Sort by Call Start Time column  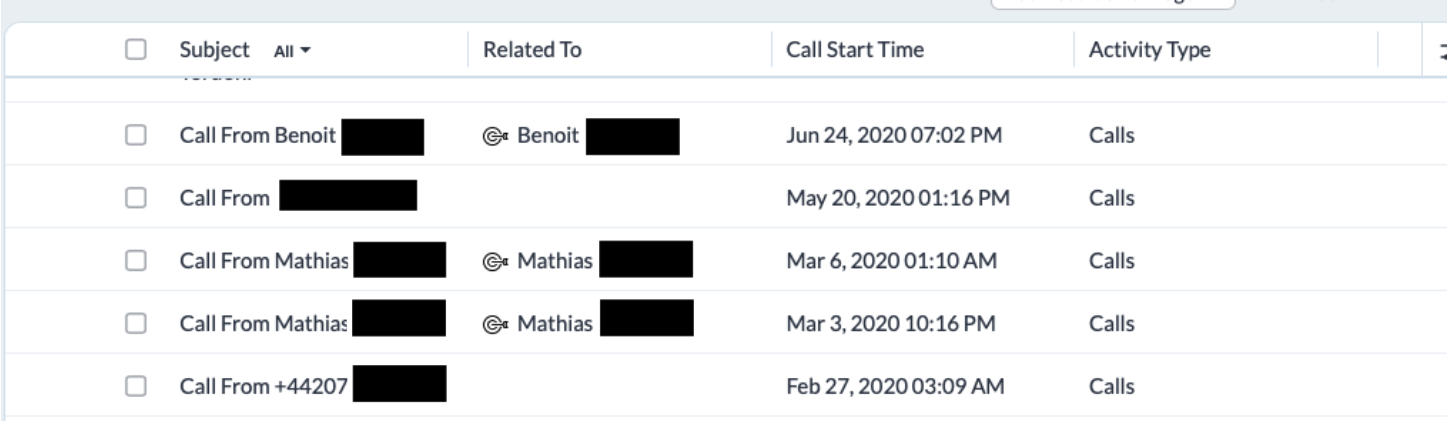(x=854, y=49)
